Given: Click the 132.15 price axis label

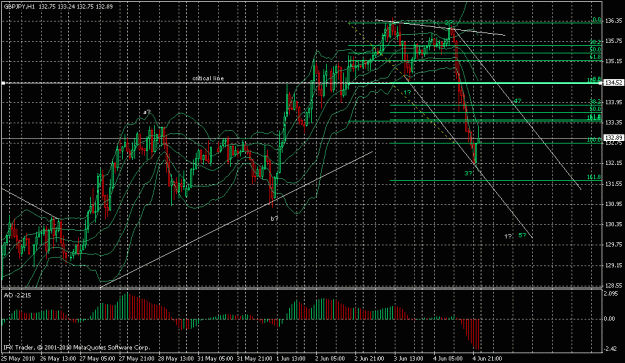Looking at the screenshot, I should (x=613, y=163).
